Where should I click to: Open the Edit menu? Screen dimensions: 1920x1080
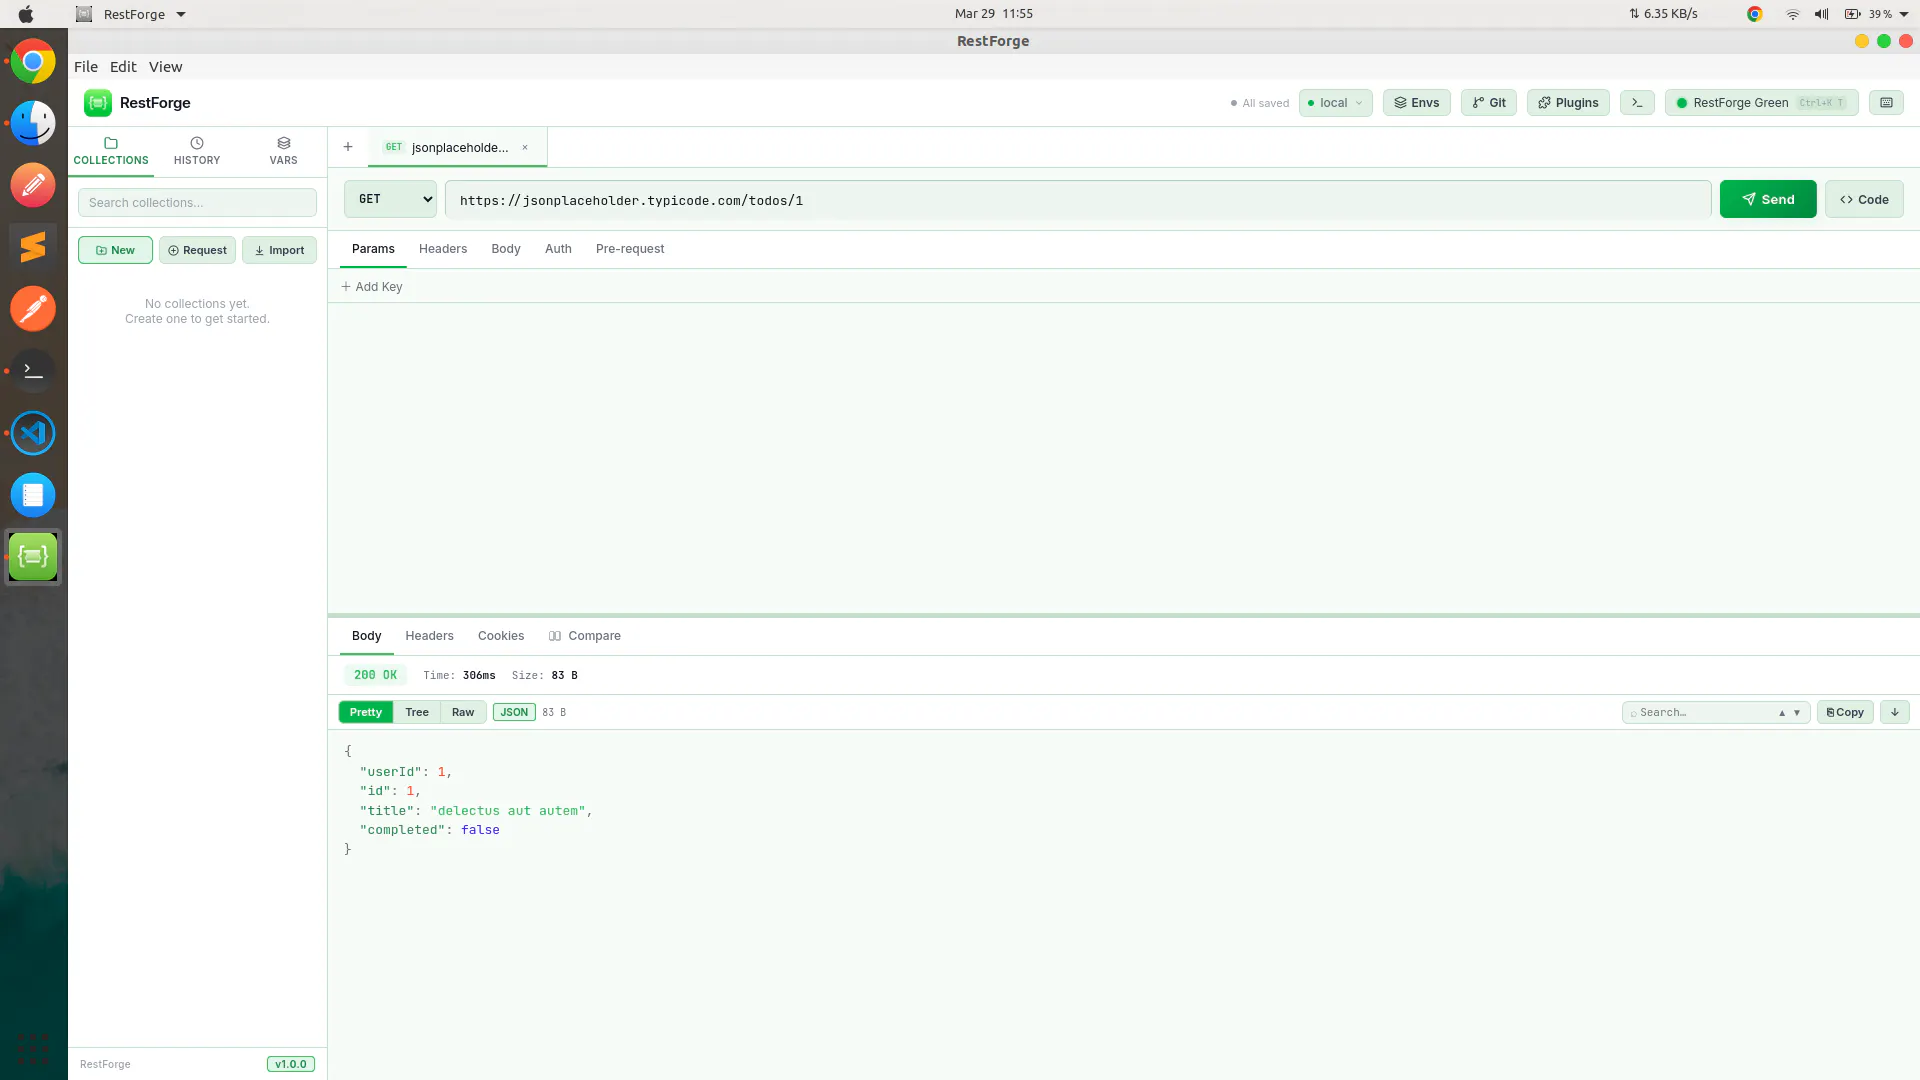tap(123, 67)
